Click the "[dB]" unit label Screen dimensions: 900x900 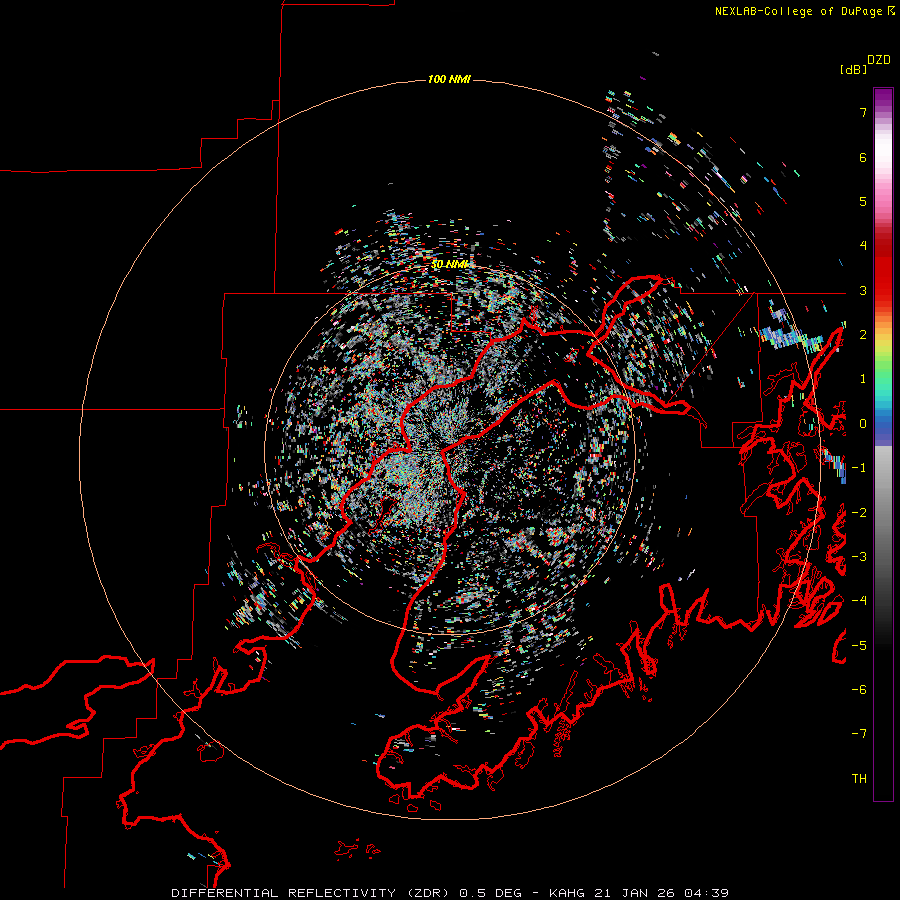point(853,69)
